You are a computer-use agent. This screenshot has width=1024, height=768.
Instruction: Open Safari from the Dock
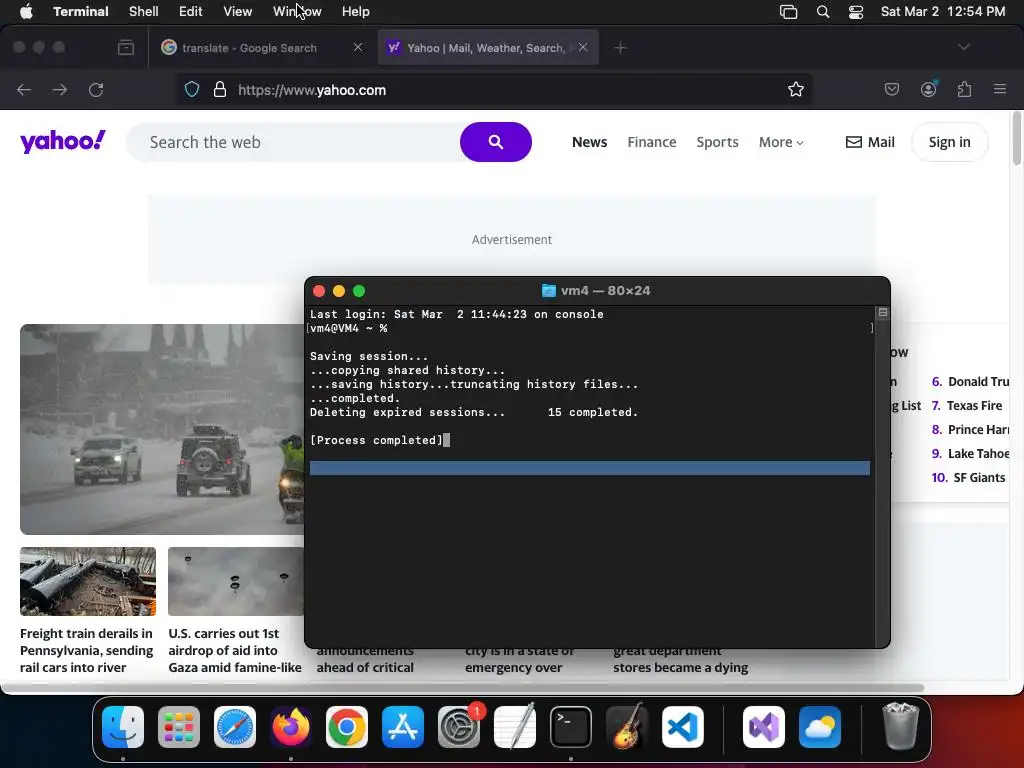[235, 727]
